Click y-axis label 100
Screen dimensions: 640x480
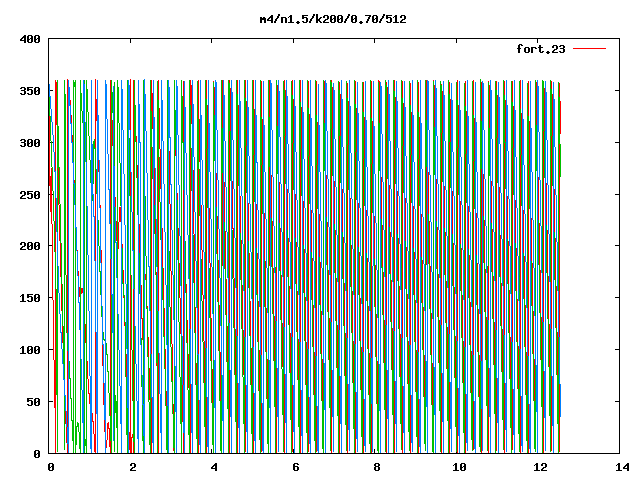(x=30, y=350)
